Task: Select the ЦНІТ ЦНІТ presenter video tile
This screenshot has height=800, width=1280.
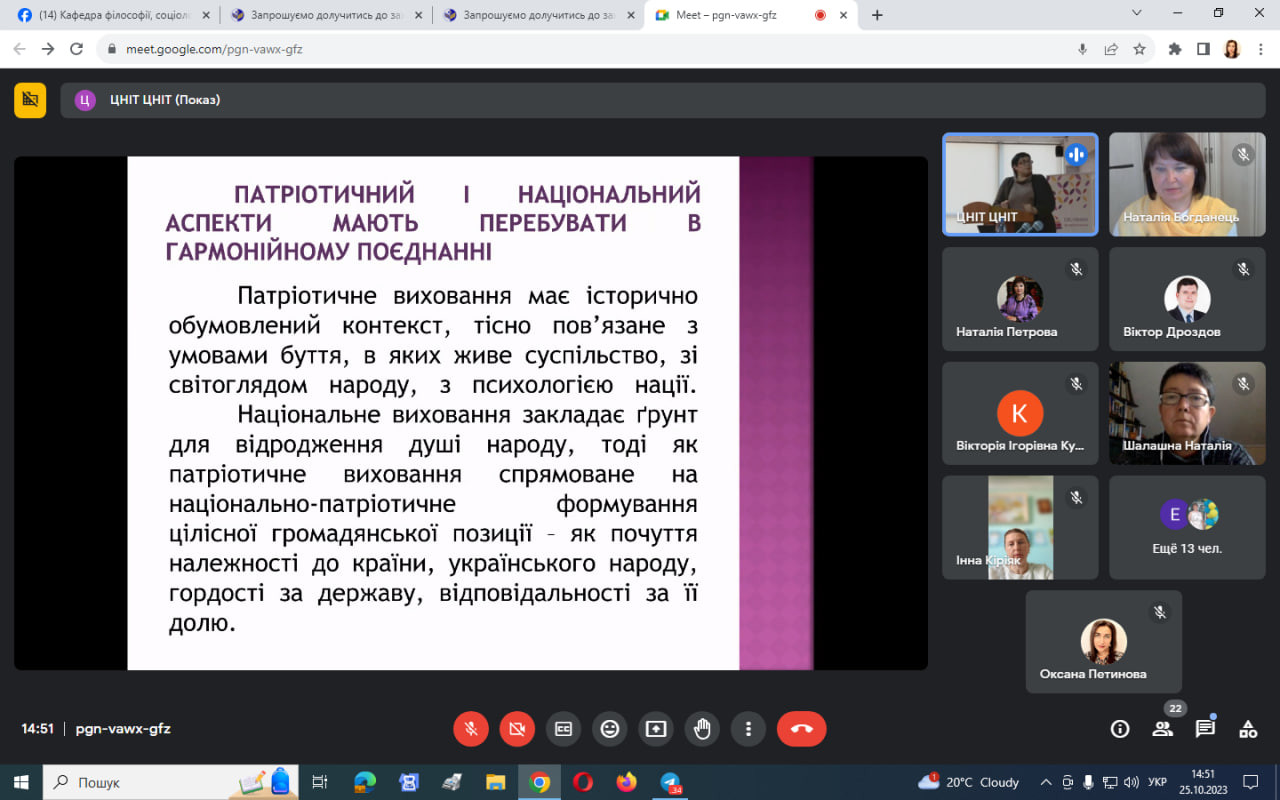Action: (1020, 184)
